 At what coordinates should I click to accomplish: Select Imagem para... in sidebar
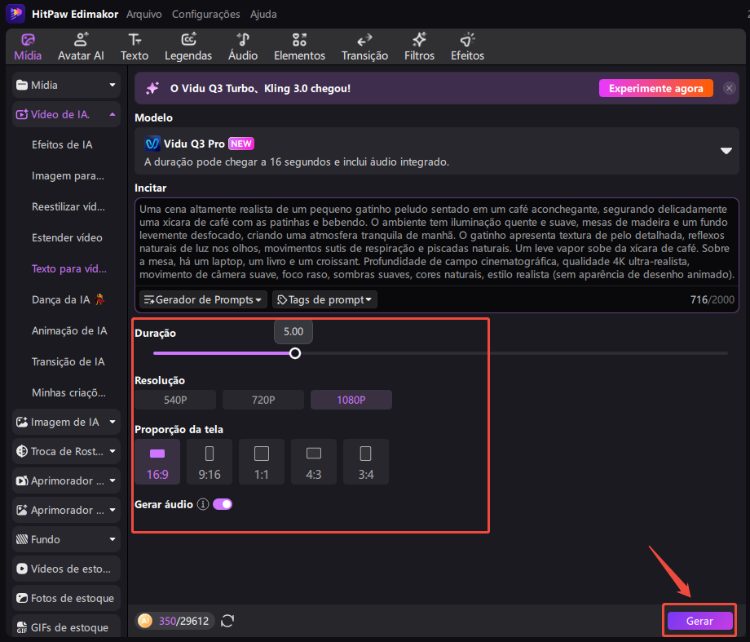pyautogui.click(x=68, y=176)
